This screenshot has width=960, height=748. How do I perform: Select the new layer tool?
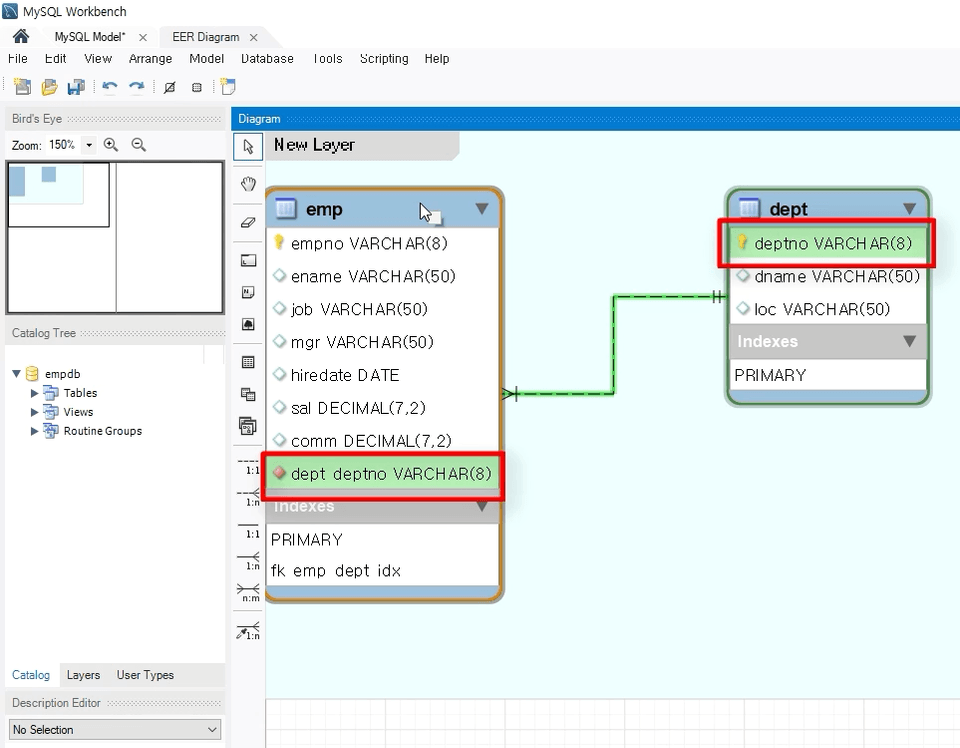(248, 261)
